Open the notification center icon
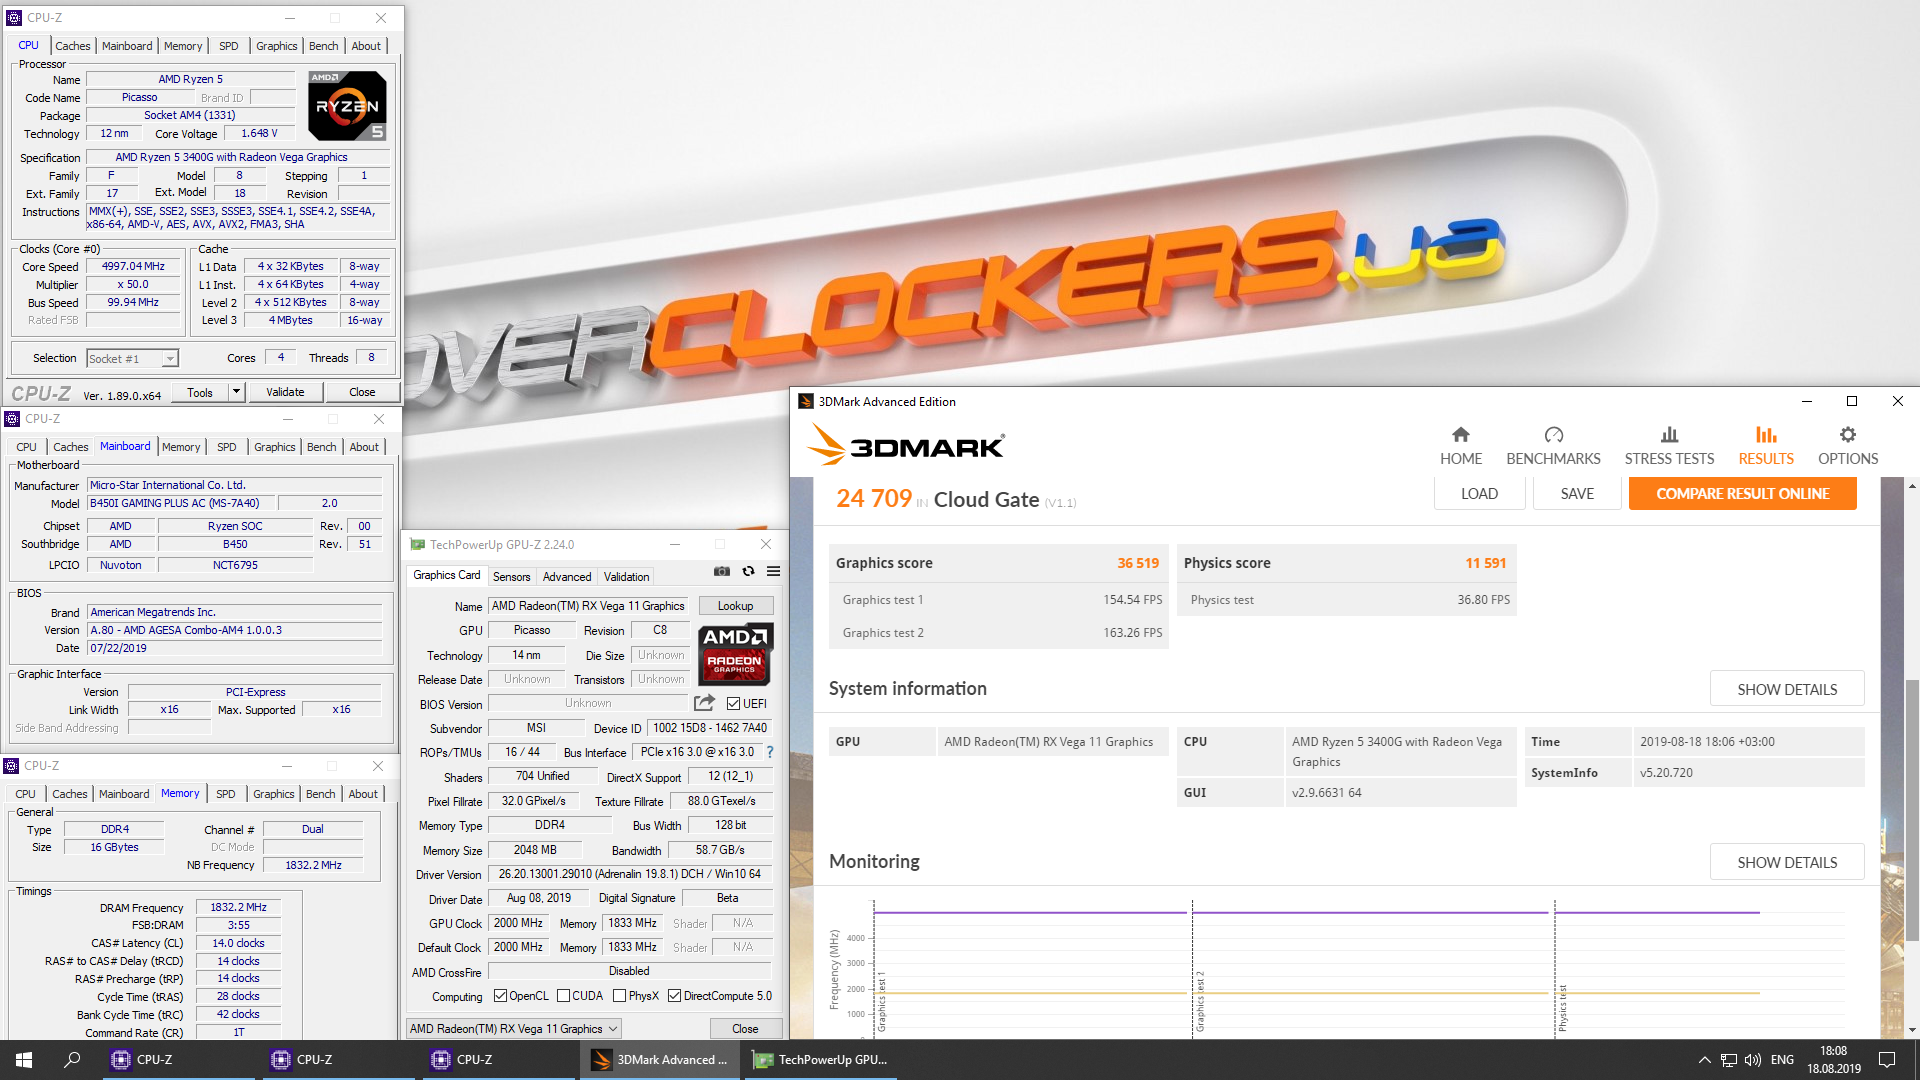The height and width of the screenshot is (1080, 1920). pyautogui.click(x=1887, y=1060)
